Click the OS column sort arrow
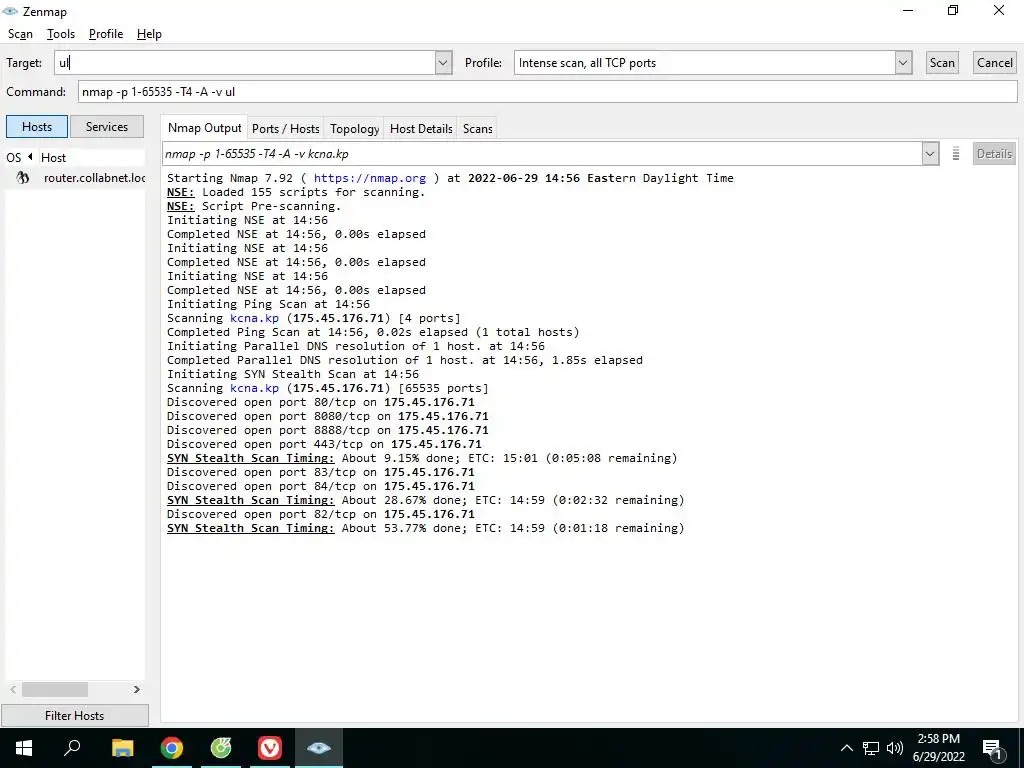The height and width of the screenshot is (768, 1024). point(30,157)
